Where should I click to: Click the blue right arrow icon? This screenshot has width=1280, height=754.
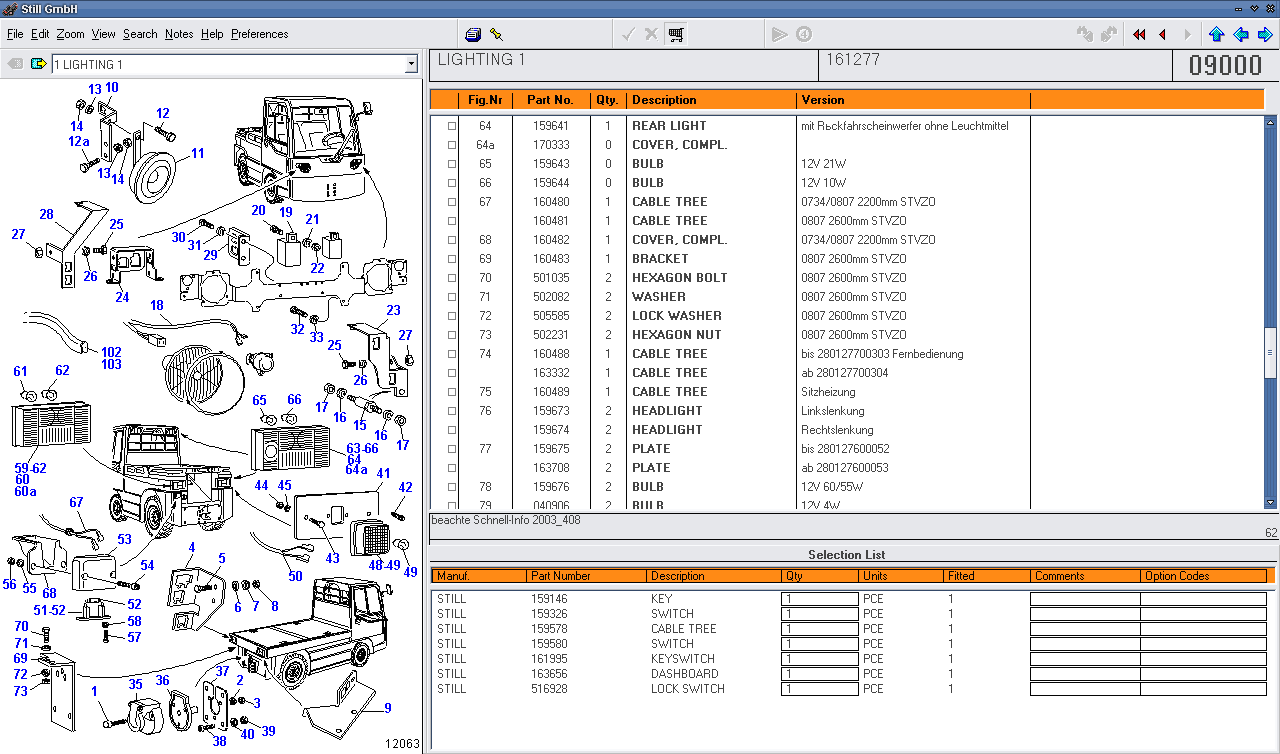coord(1266,34)
